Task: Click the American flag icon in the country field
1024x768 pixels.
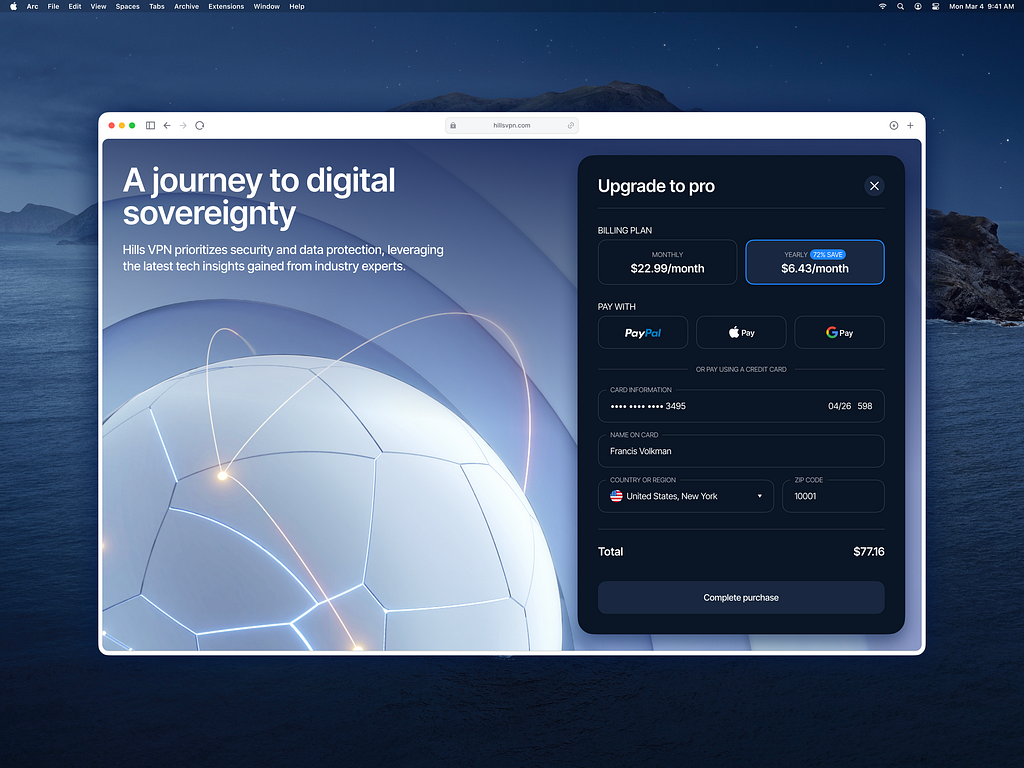Action: pos(616,495)
